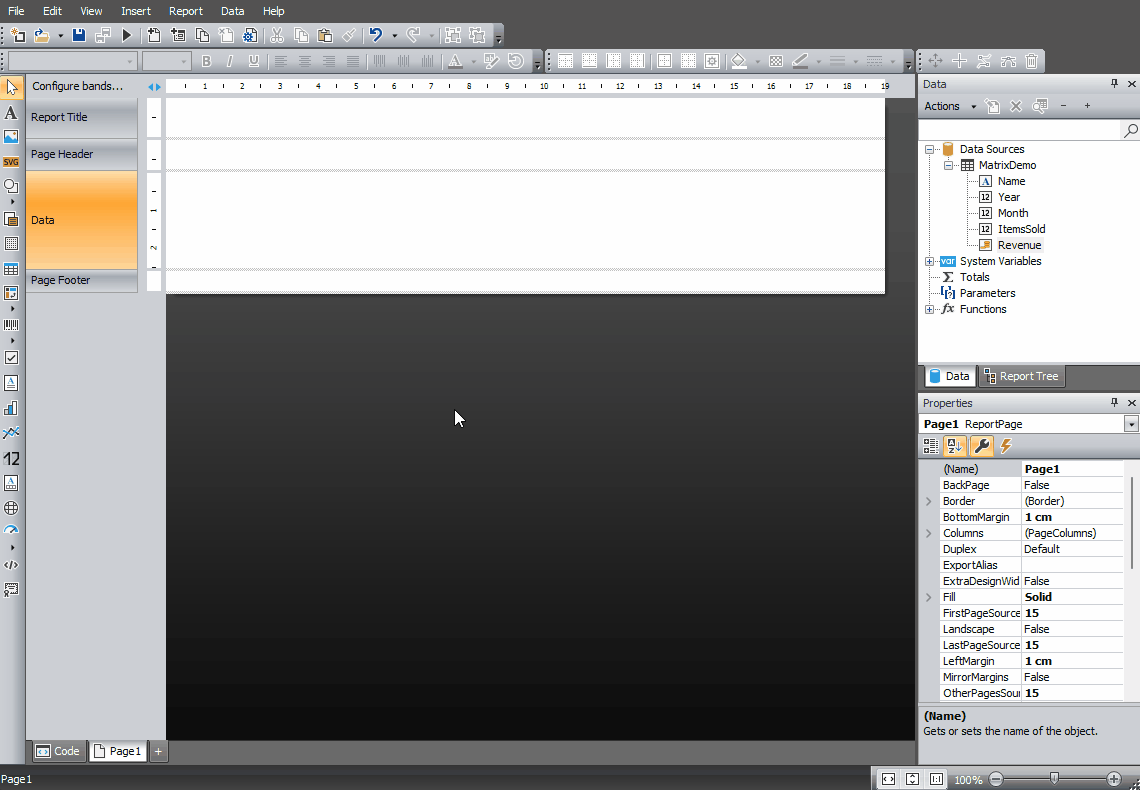
Task: Select the Barcode object tool
Action: point(11,325)
